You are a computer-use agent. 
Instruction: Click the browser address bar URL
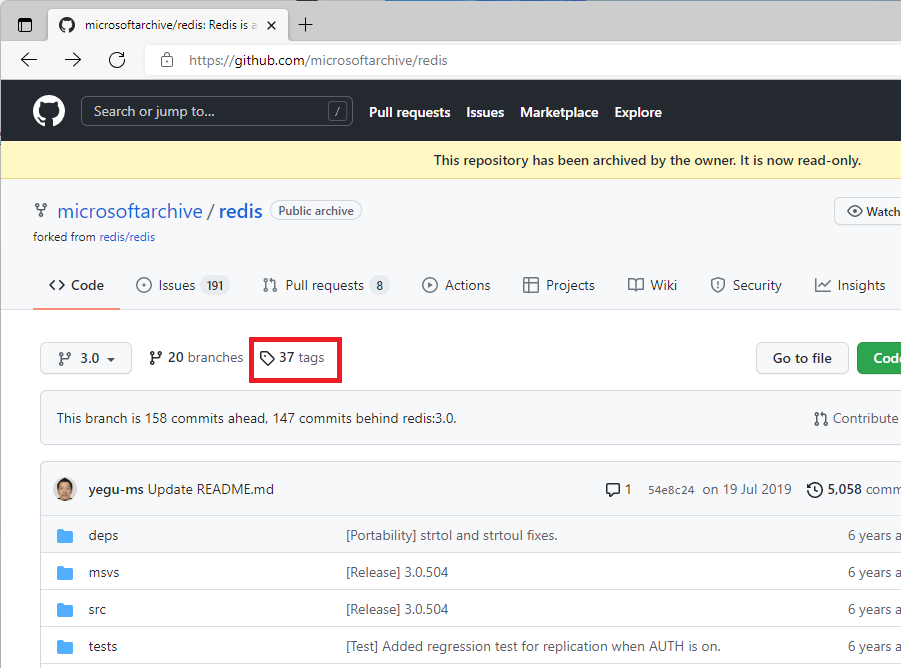tap(318, 60)
